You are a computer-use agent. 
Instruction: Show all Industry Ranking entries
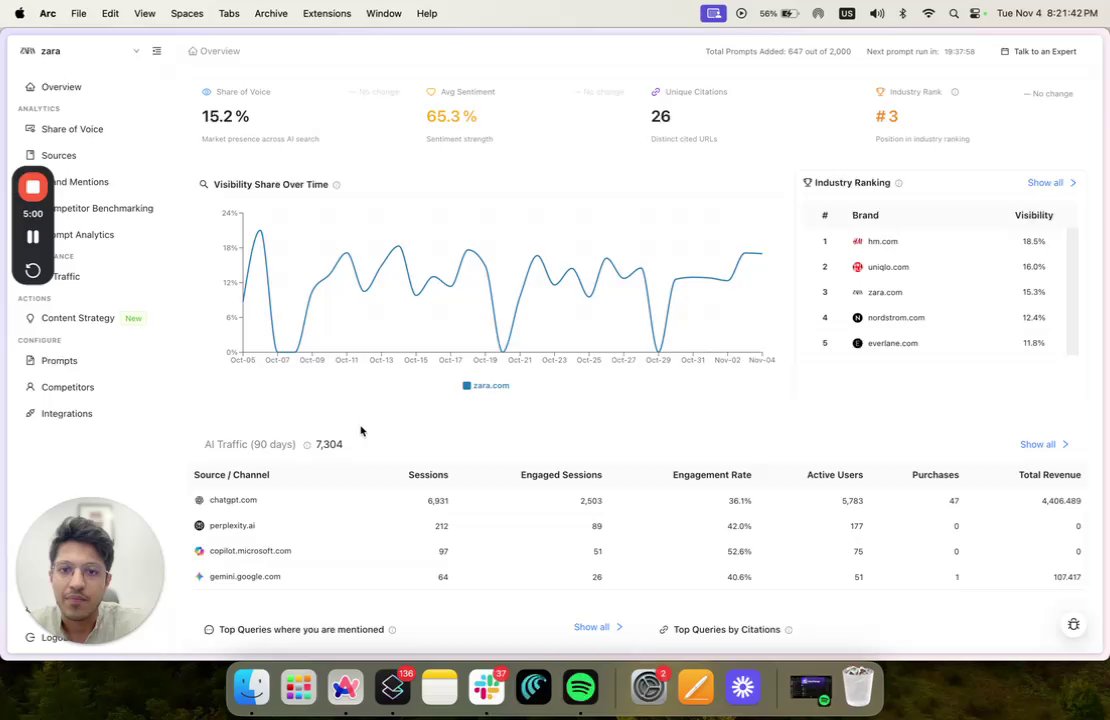pos(1052,183)
